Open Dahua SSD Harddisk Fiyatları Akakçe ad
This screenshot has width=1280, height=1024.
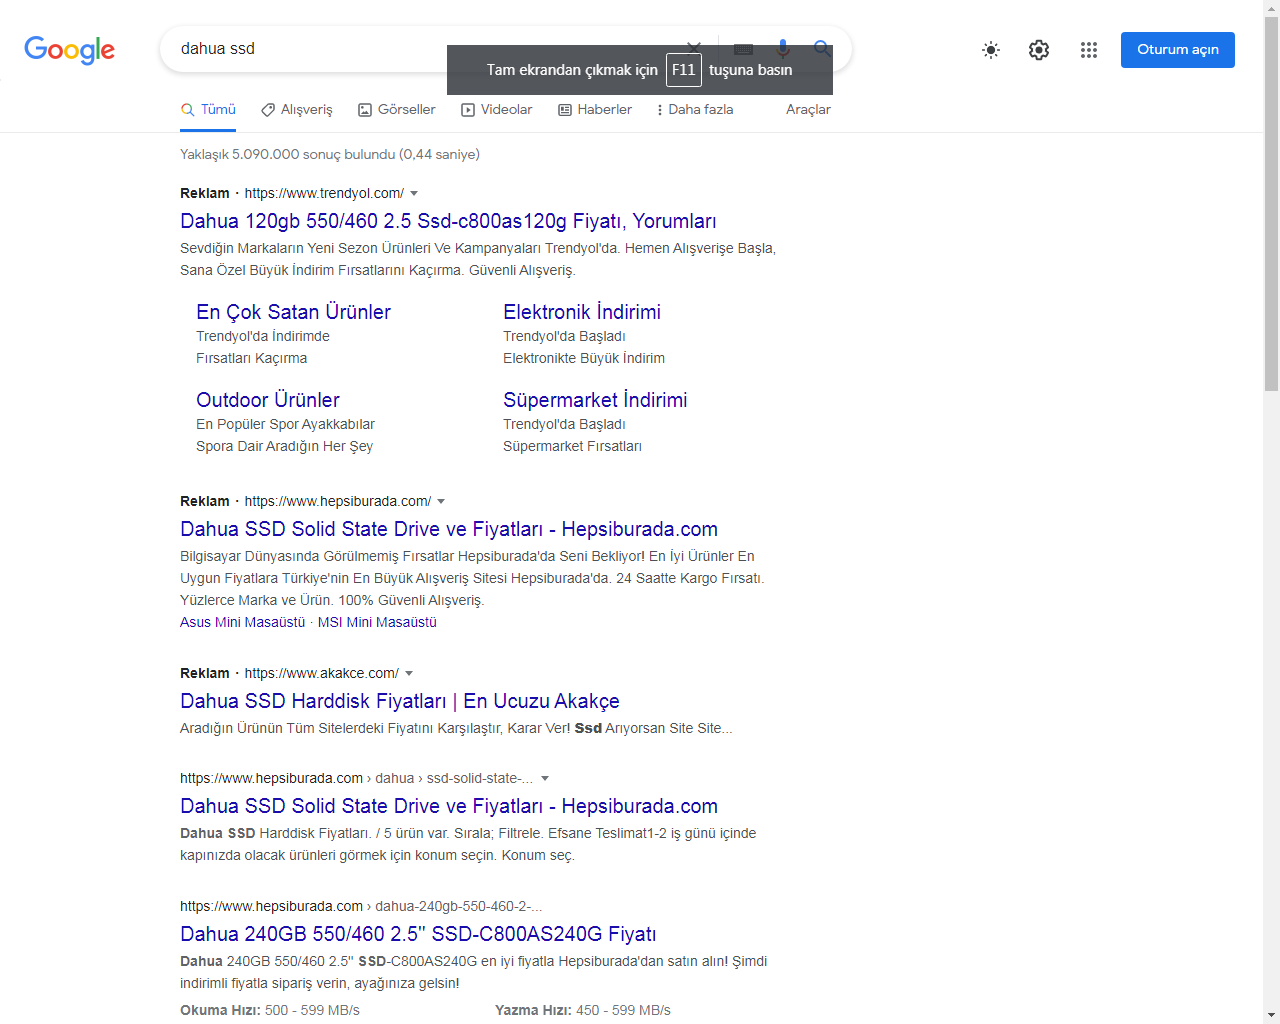point(400,701)
